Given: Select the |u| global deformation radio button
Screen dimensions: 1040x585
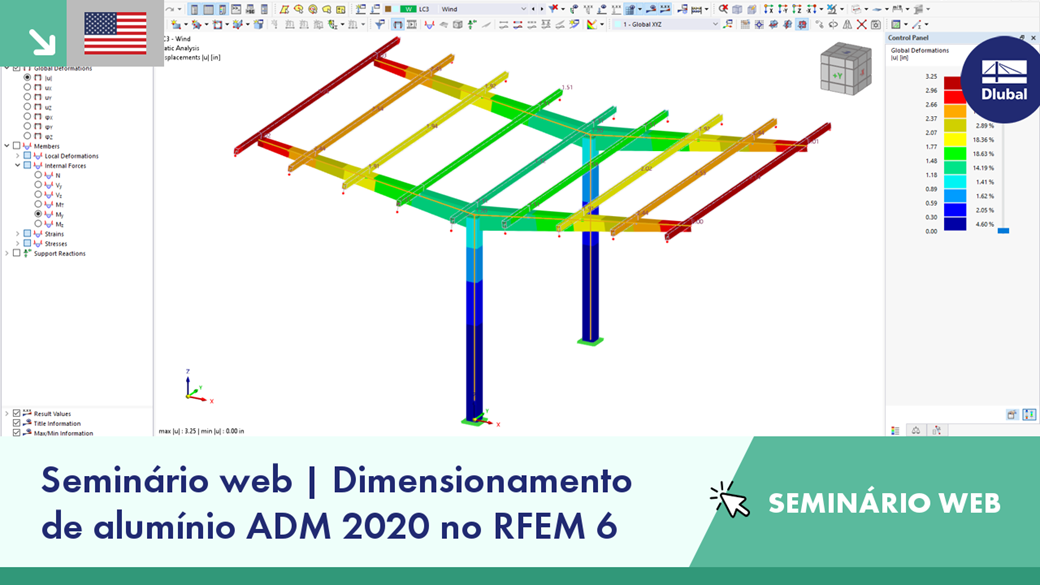Looking at the screenshot, I should tap(27, 78).
